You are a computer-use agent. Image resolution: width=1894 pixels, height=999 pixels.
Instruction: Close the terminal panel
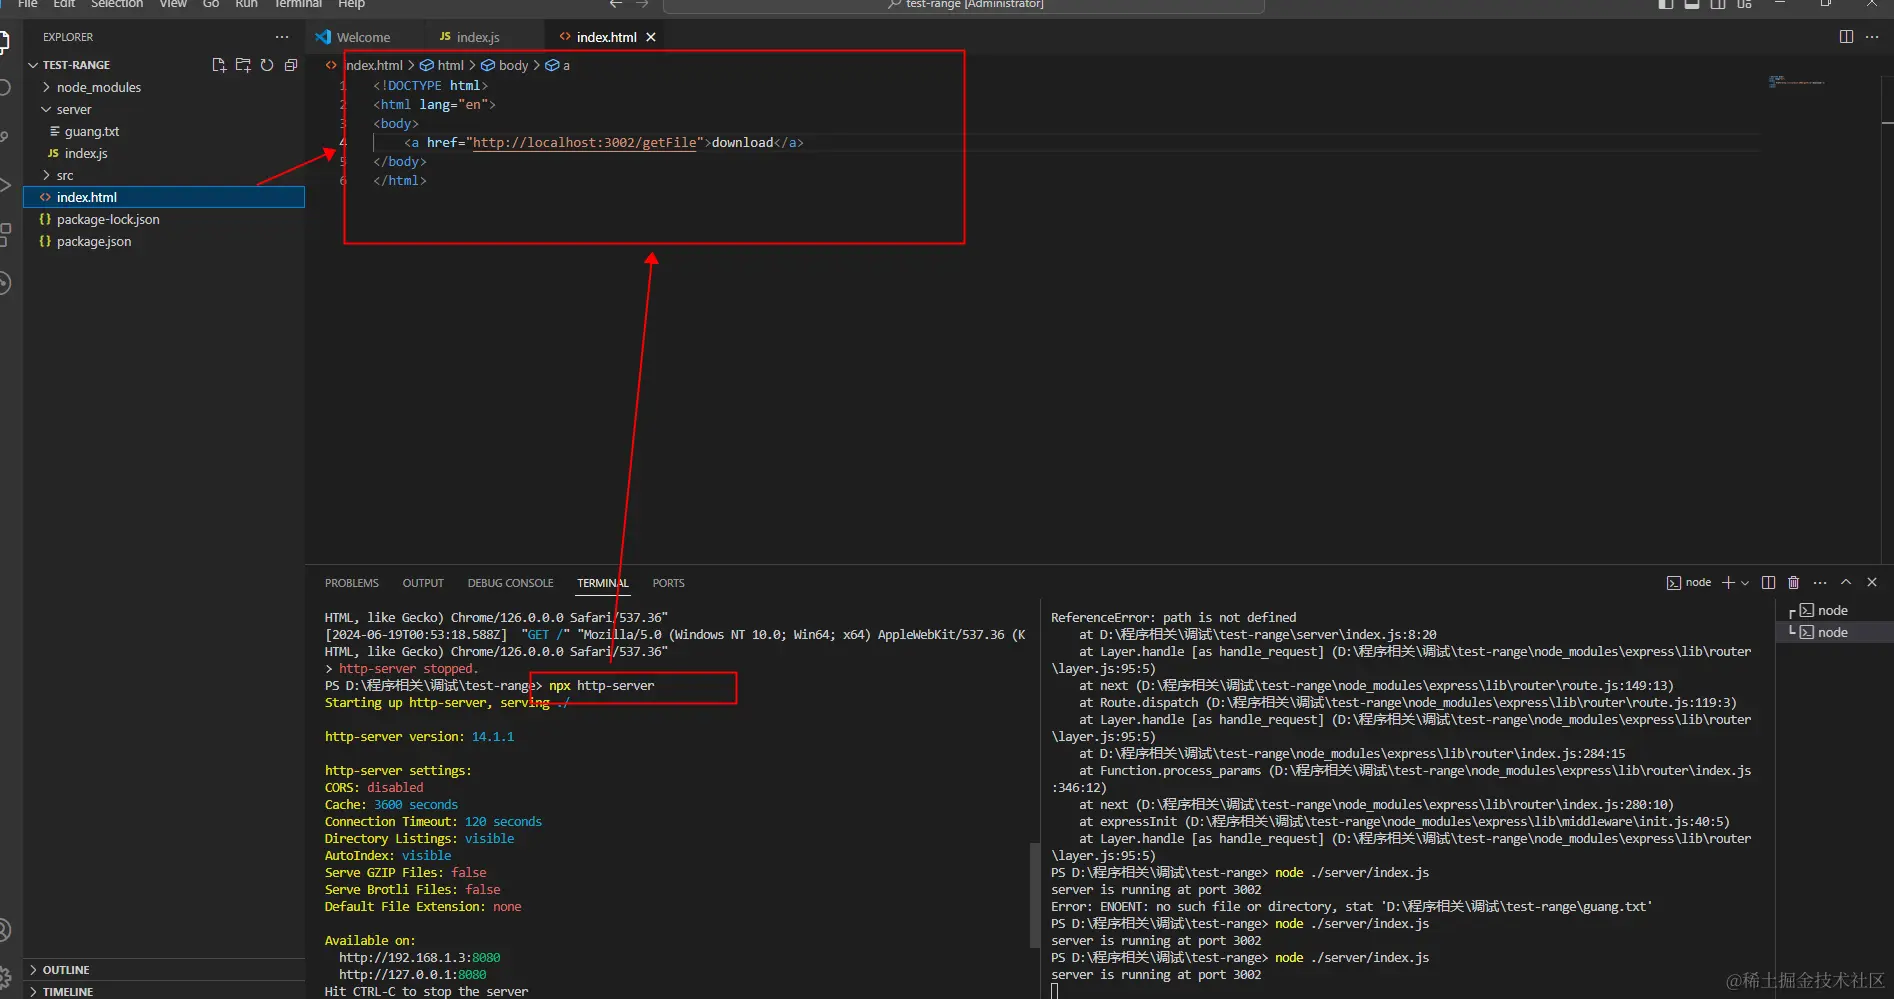pyautogui.click(x=1872, y=583)
